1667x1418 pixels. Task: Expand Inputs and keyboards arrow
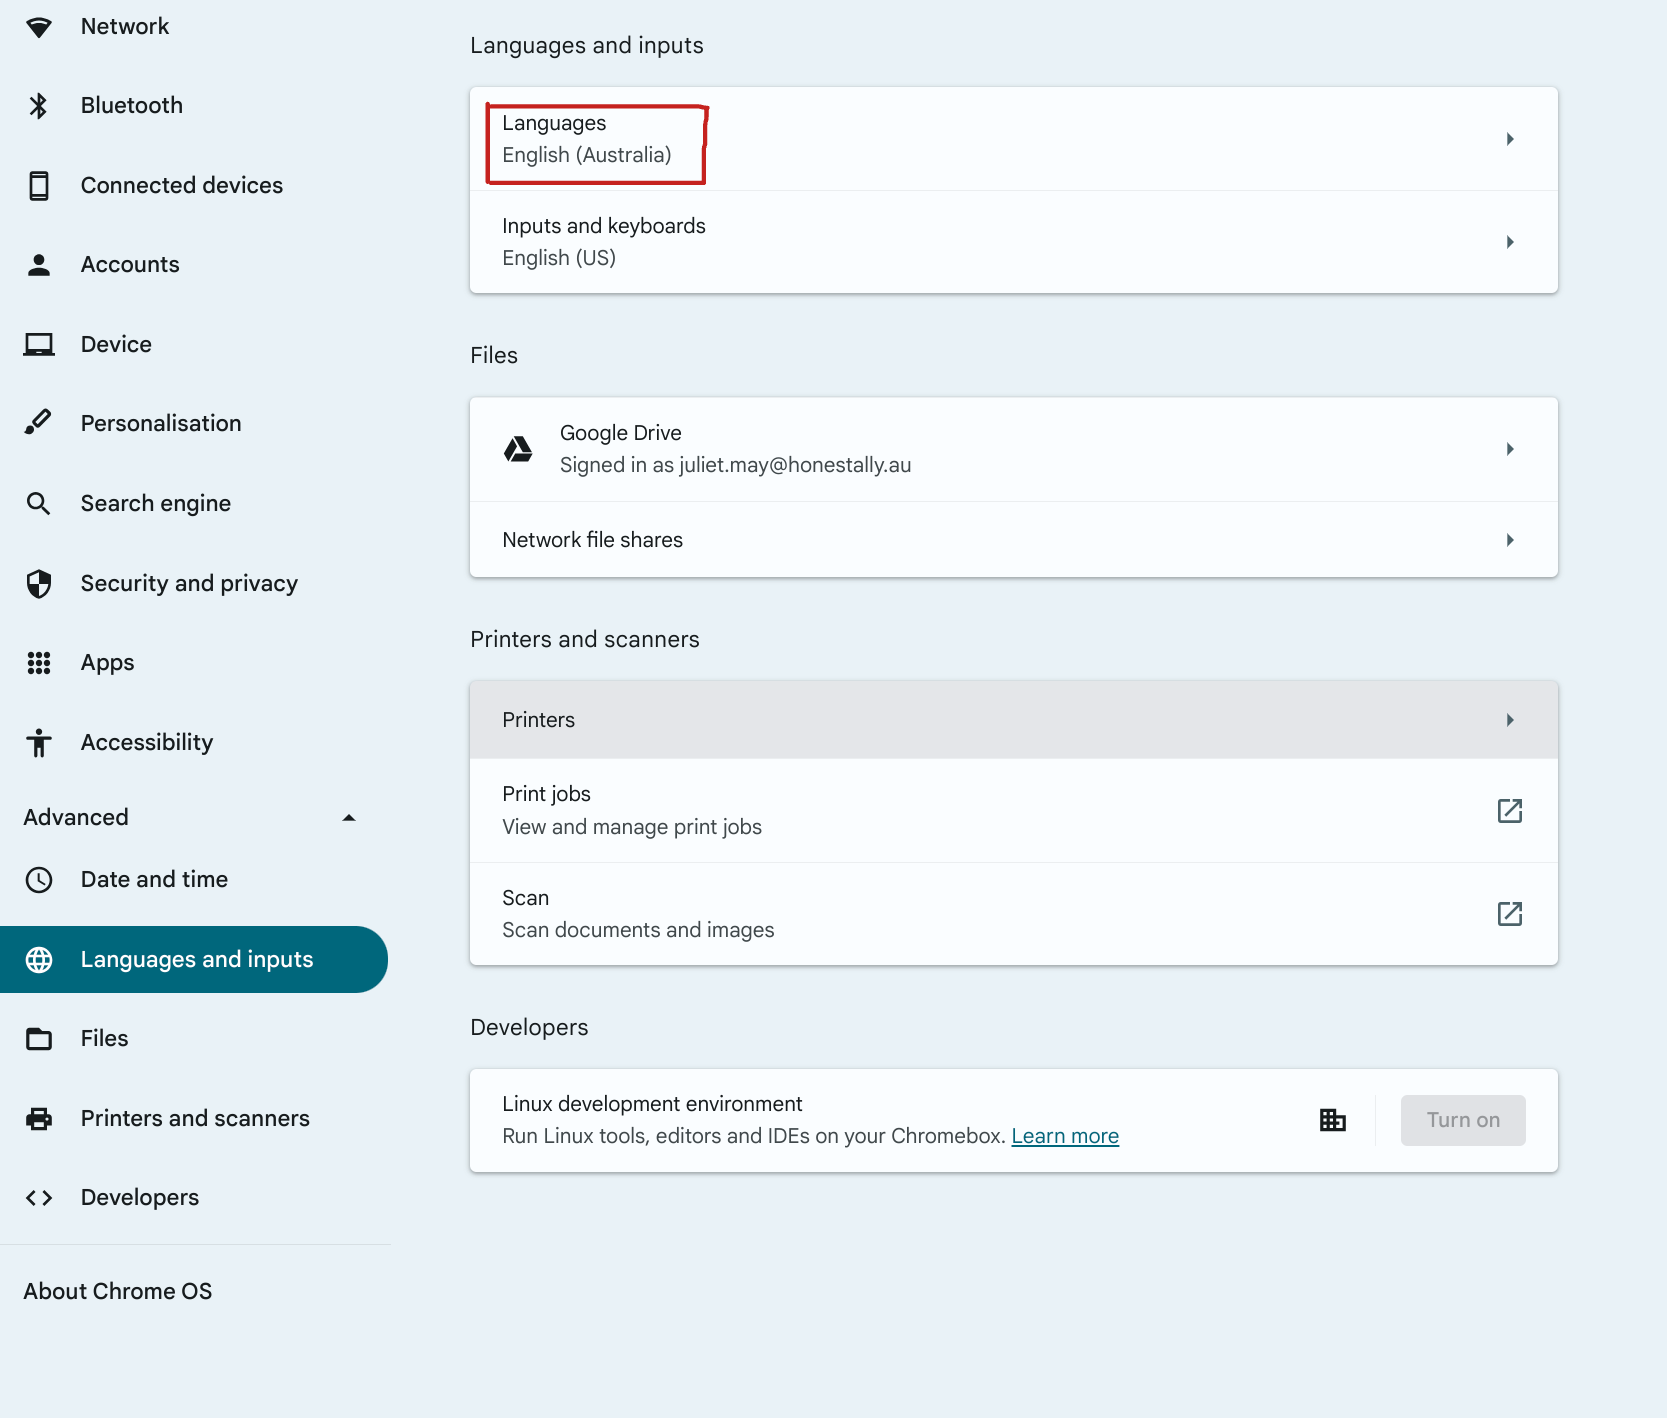point(1509,242)
